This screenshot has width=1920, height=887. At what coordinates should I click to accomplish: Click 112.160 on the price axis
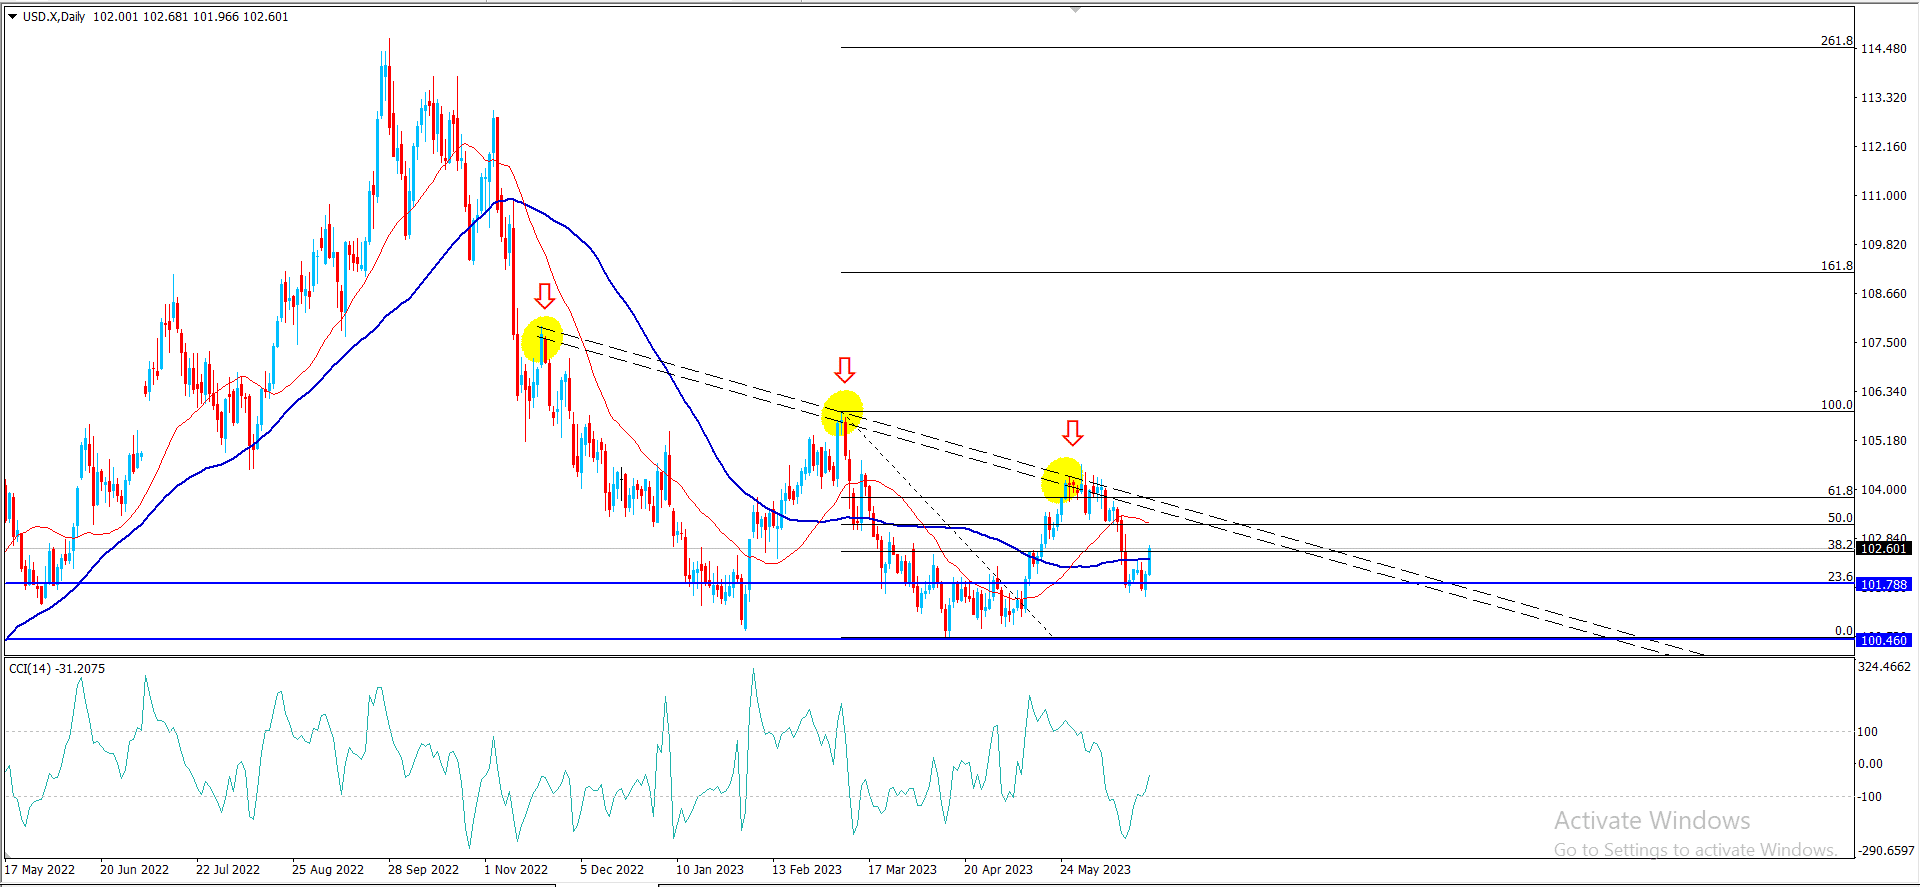[x=1883, y=146]
